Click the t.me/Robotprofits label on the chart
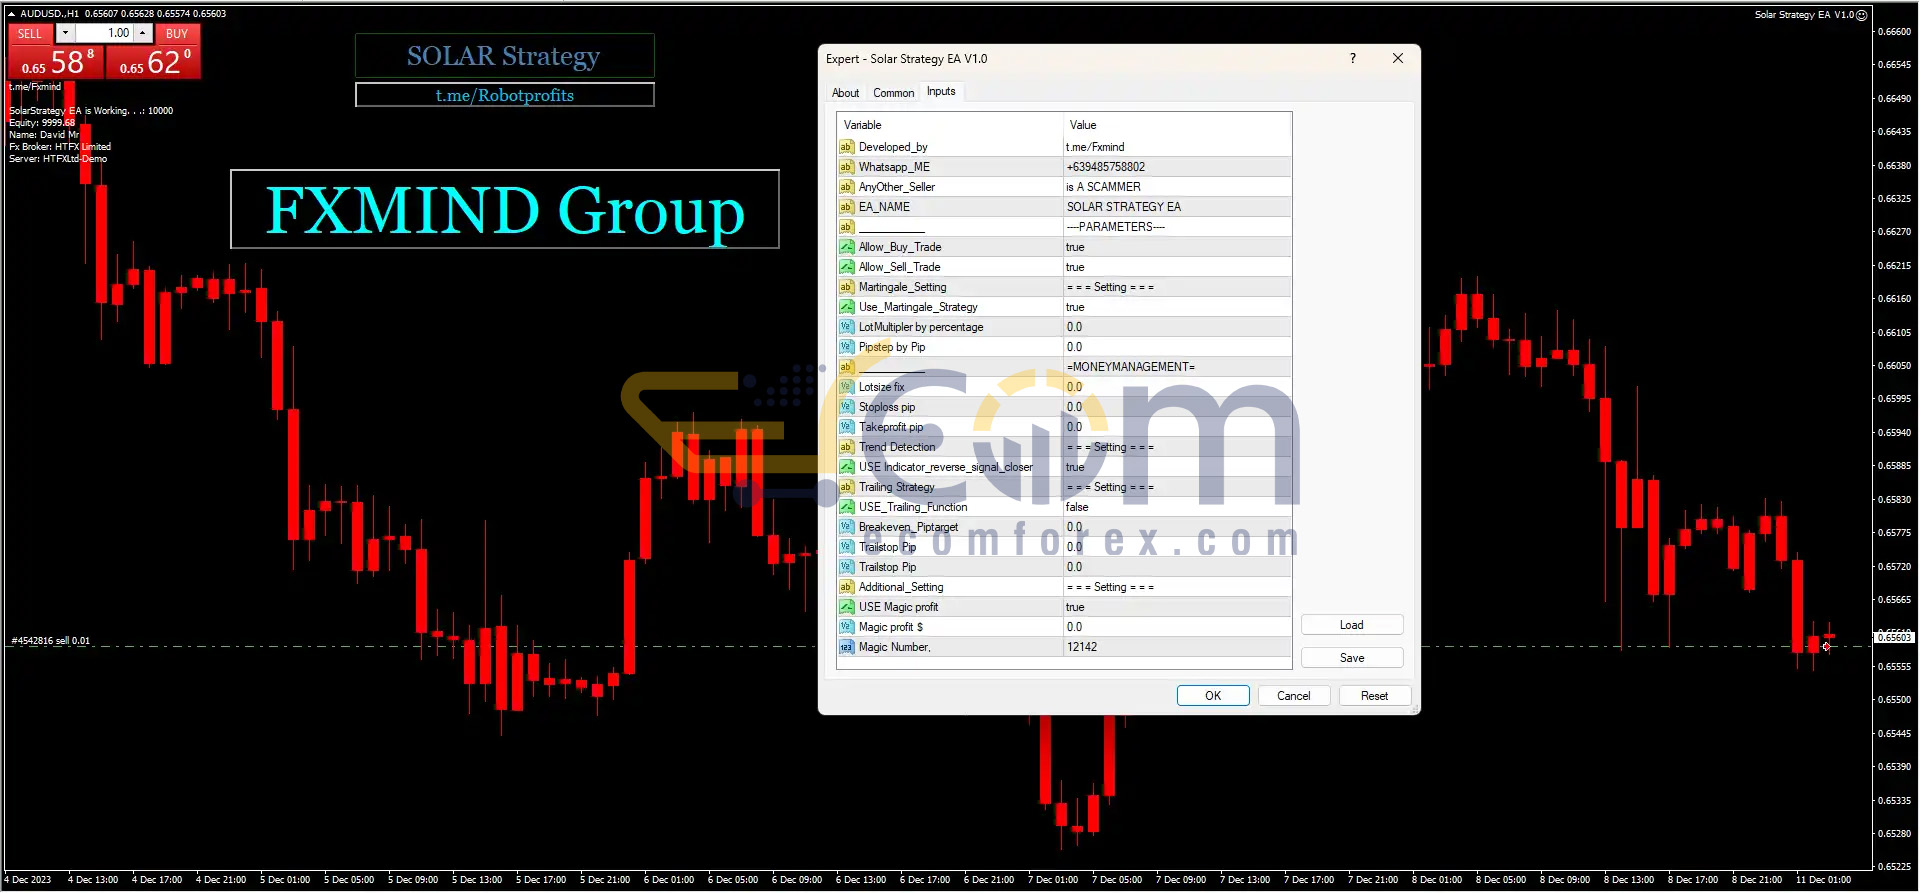The height and width of the screenshot is (893, 1920). [505, 95]
